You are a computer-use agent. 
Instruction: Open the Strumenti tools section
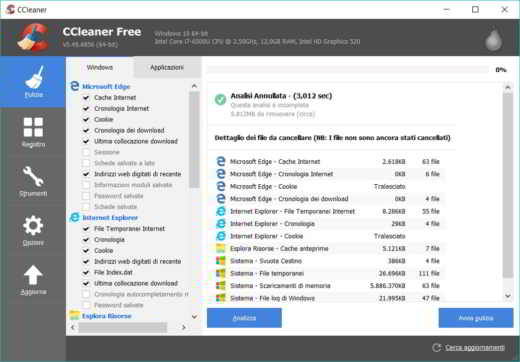(x=33, y=182)
